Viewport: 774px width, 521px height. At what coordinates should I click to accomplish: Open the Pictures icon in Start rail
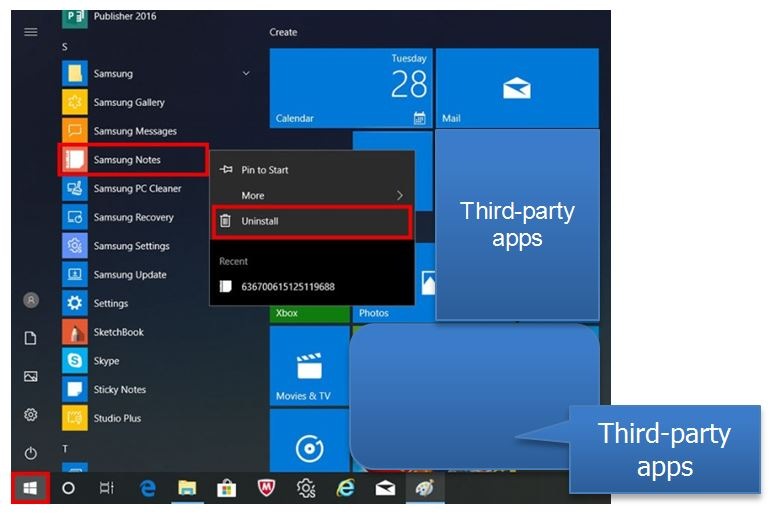coord(31,377)
